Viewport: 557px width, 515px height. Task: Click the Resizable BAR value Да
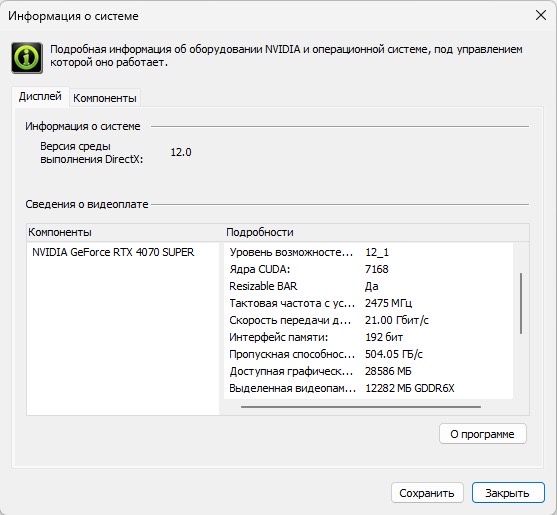point(372,286)
